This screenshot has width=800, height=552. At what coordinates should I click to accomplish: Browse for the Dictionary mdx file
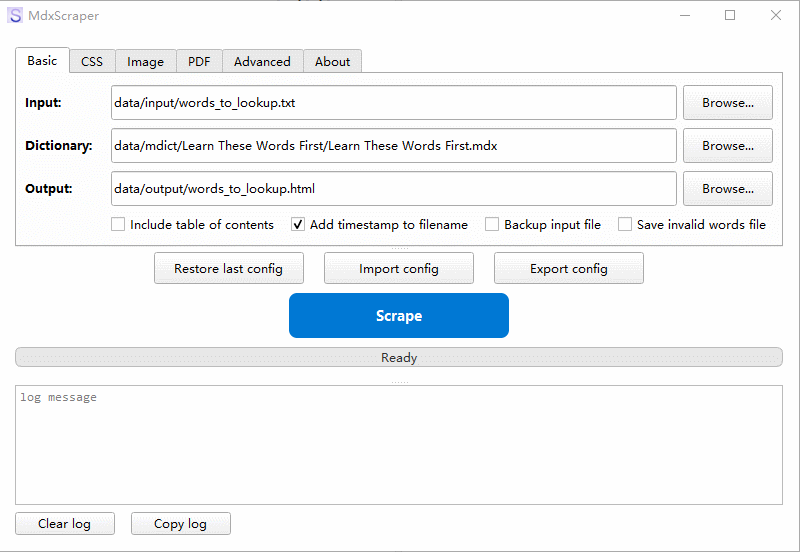pyautogui.click(x=727, y=146)
